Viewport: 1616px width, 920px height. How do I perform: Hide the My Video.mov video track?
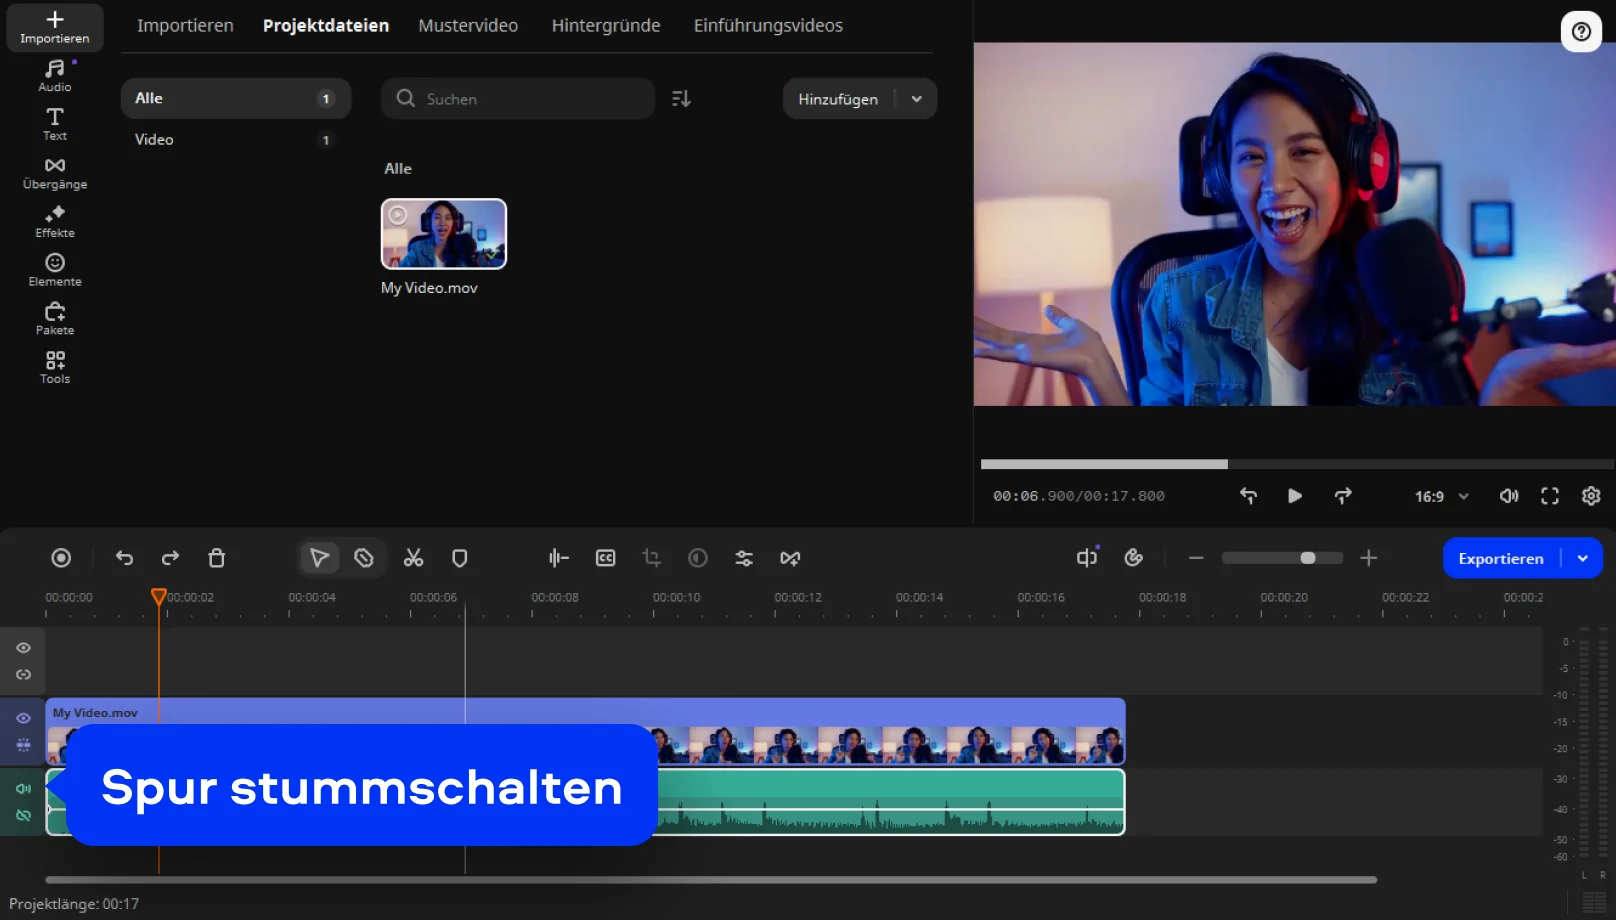tap(23, 718)
